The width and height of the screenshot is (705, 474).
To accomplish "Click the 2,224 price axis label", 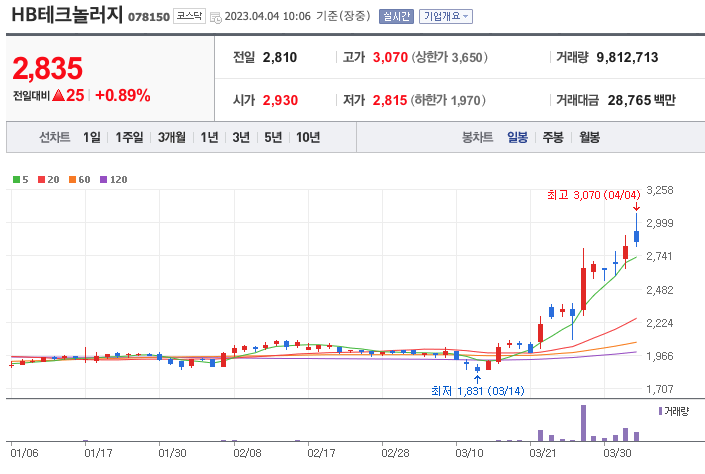I will (660, 323).
